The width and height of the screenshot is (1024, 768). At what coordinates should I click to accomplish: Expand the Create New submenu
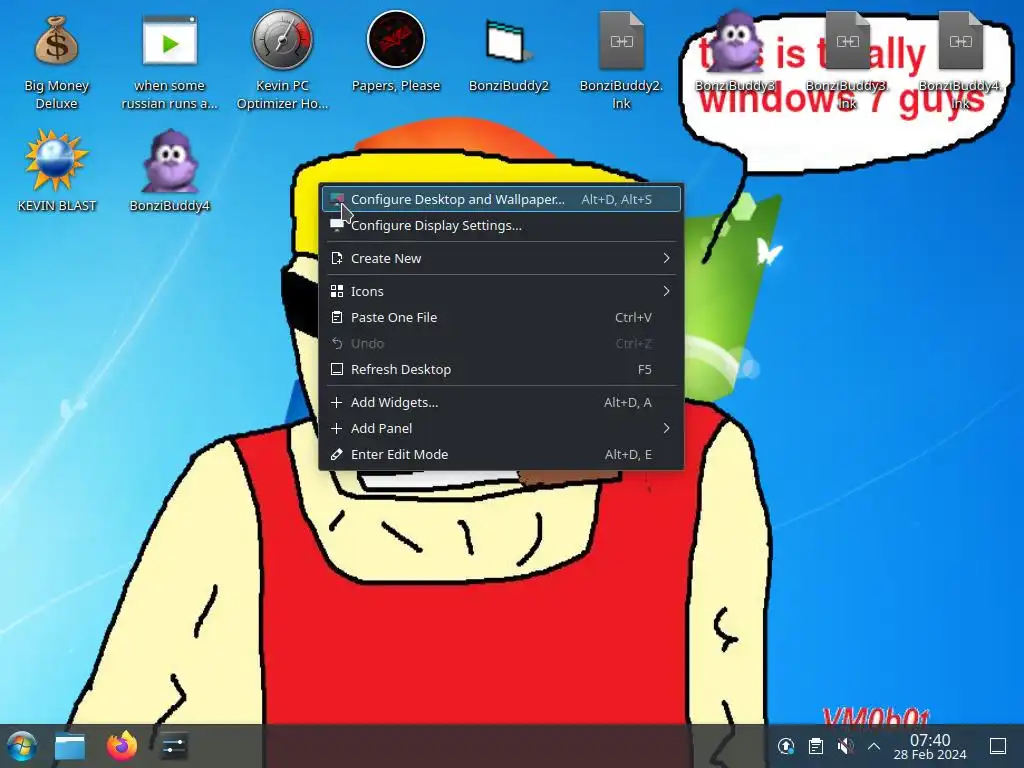[501, 258]
